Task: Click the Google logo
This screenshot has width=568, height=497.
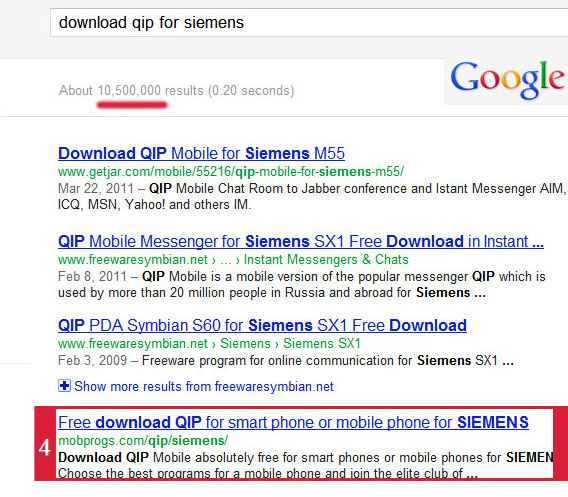Action: pos(507,80)
